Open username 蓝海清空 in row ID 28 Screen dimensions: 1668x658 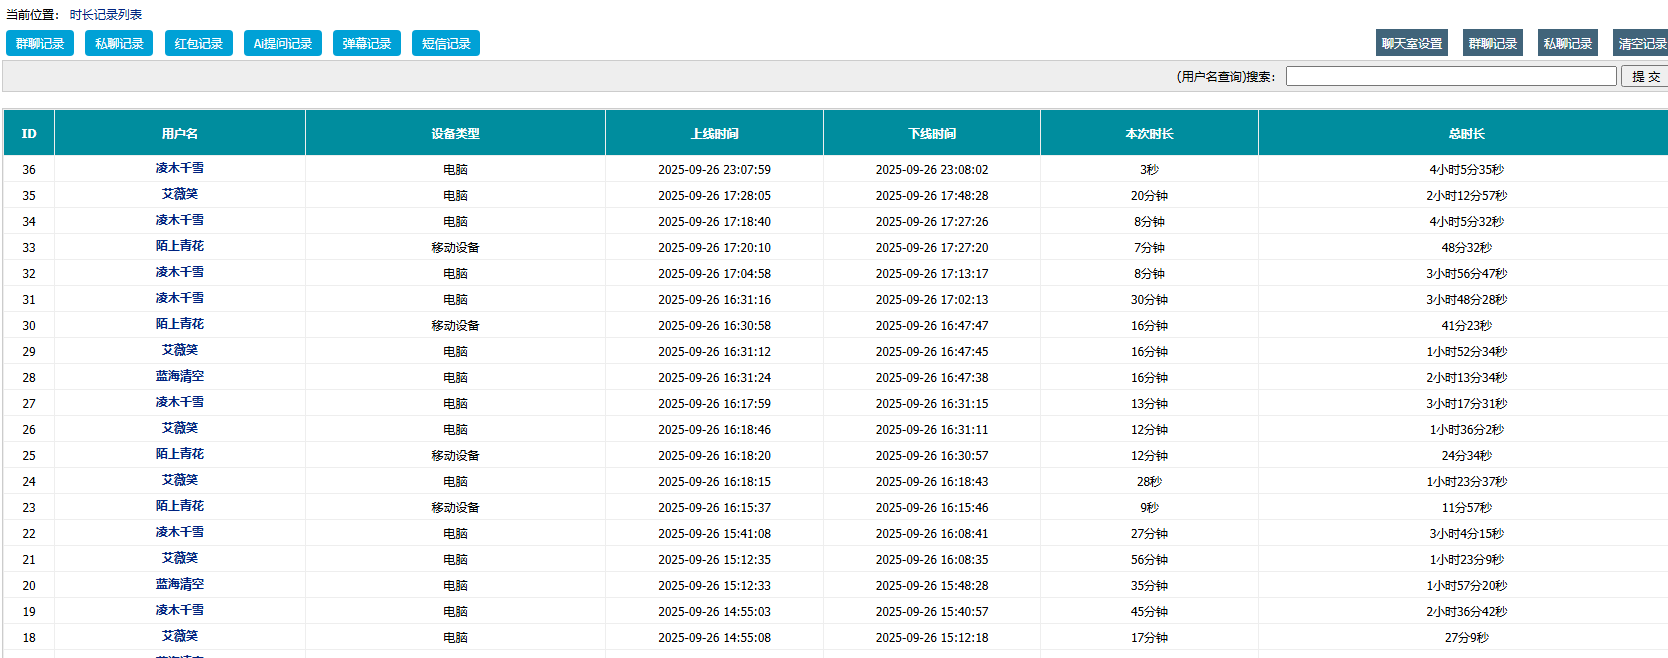click(180, 376)
